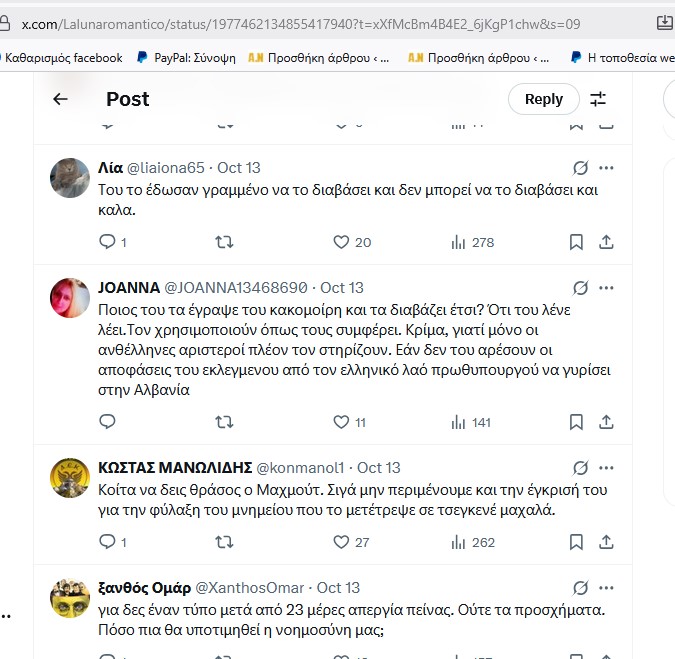Open the PayPal: Σύνοψη bookmark
The width and height of the screenshot is (675, 659).
[x=186, y=58]
